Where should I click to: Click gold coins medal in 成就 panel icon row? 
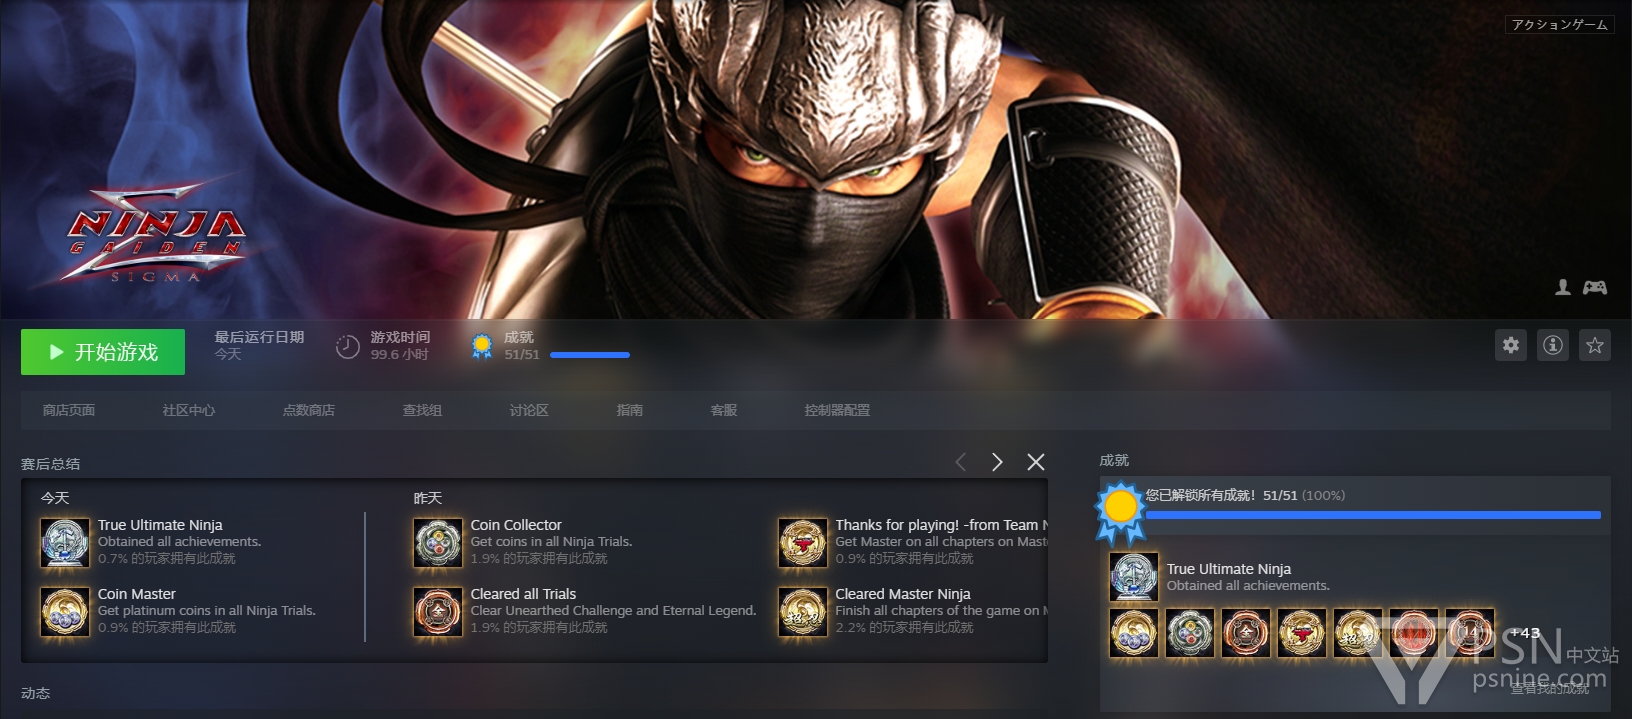[1134, 633]
